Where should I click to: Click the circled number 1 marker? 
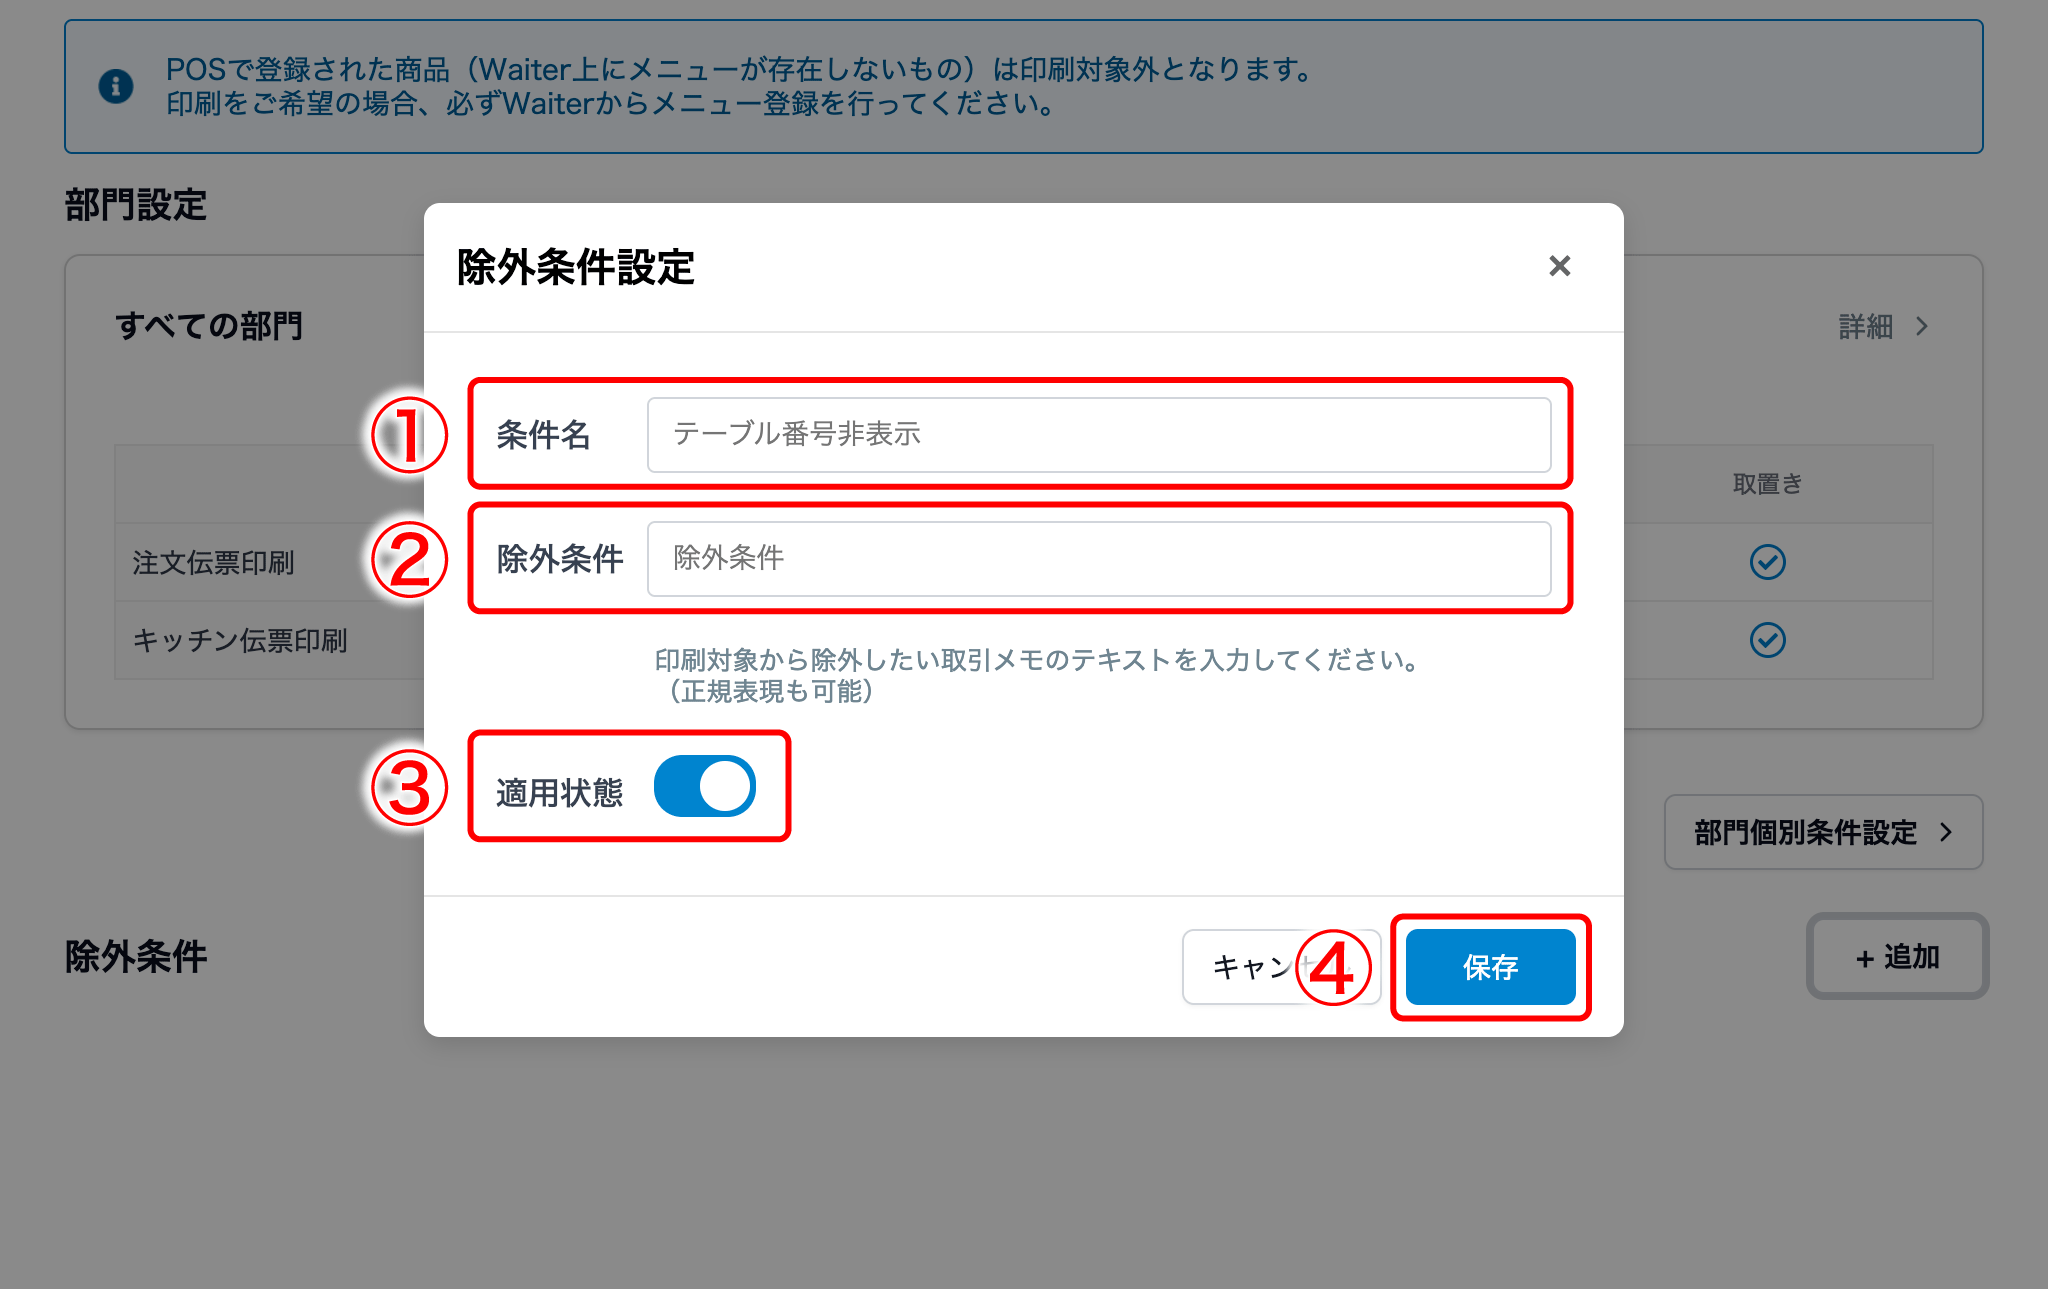click(x=409, y=435)
